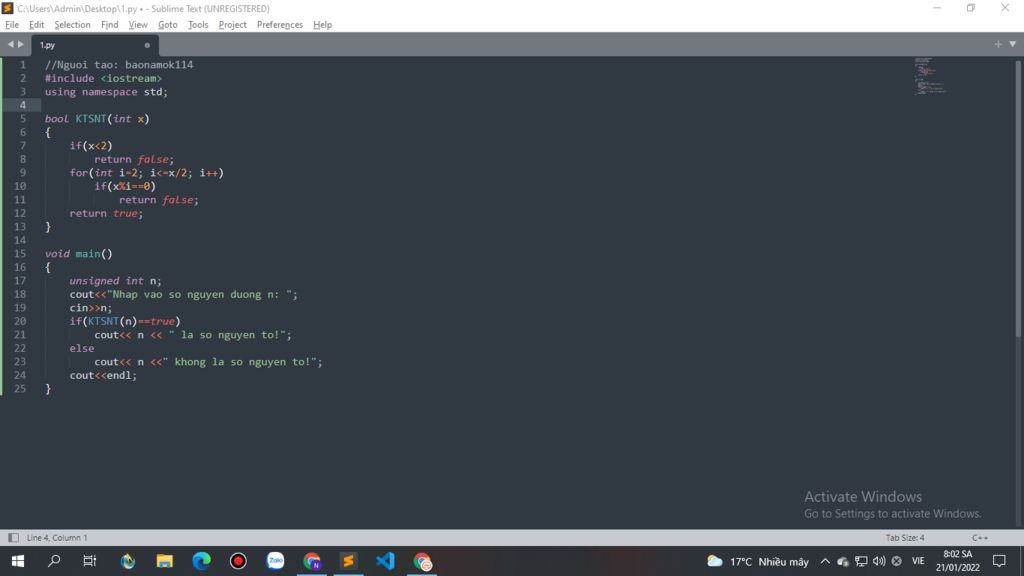
Task: Open Visual Studio Code from taskbar
Action: coord(385,561)
